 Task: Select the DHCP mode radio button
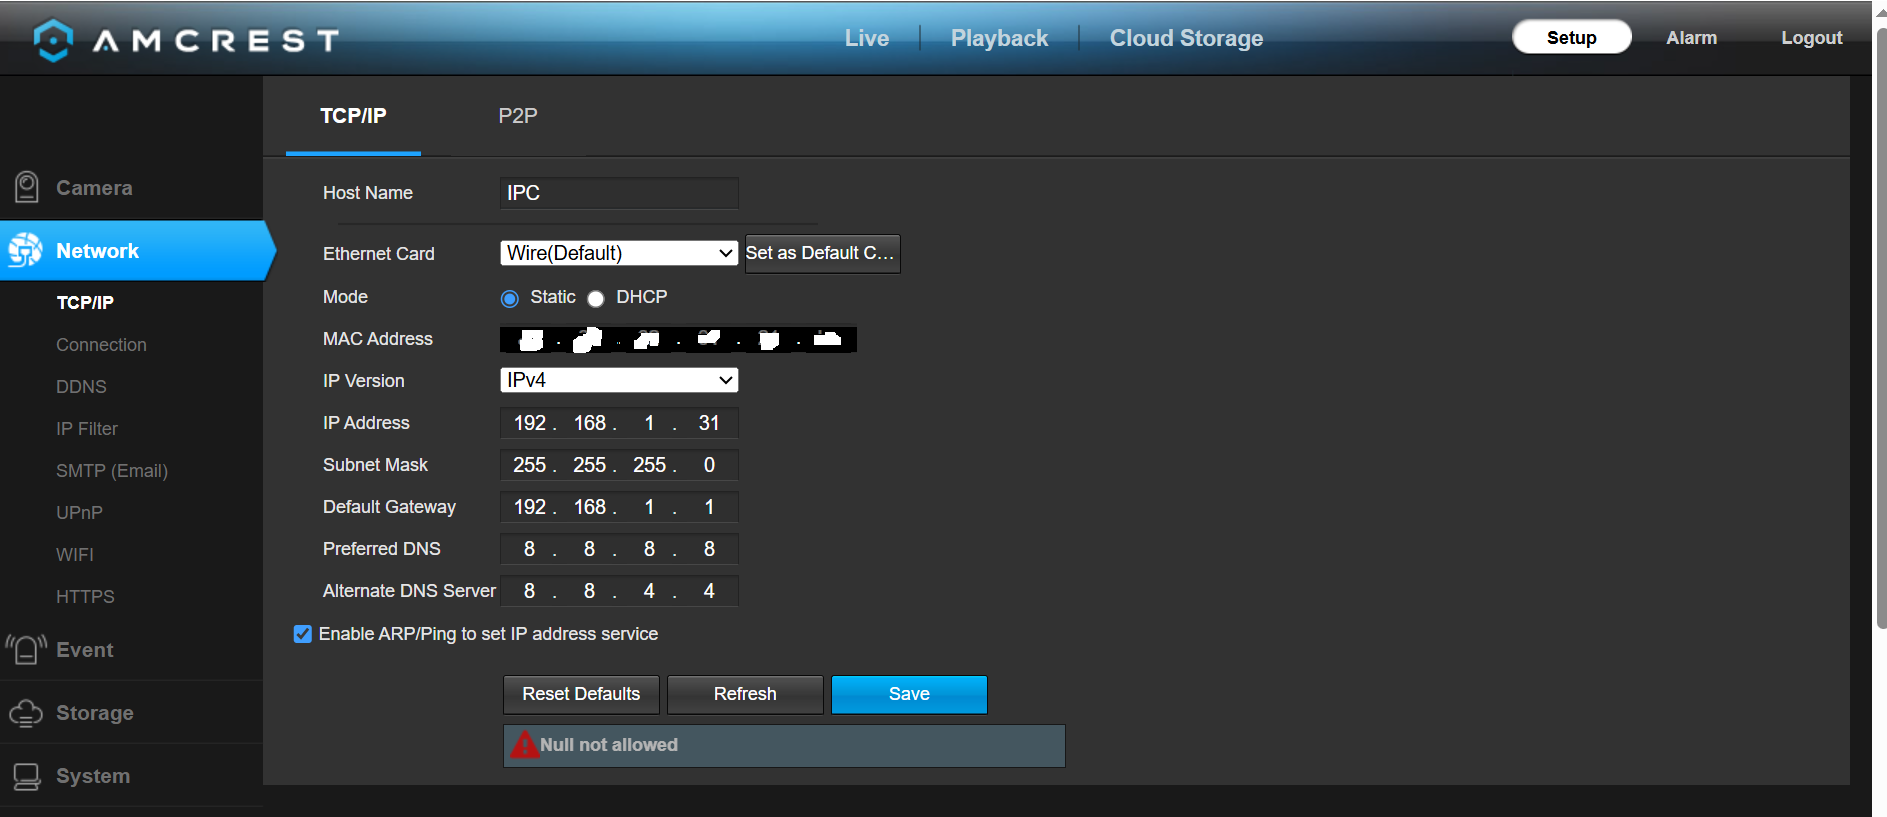coord(596,298)
